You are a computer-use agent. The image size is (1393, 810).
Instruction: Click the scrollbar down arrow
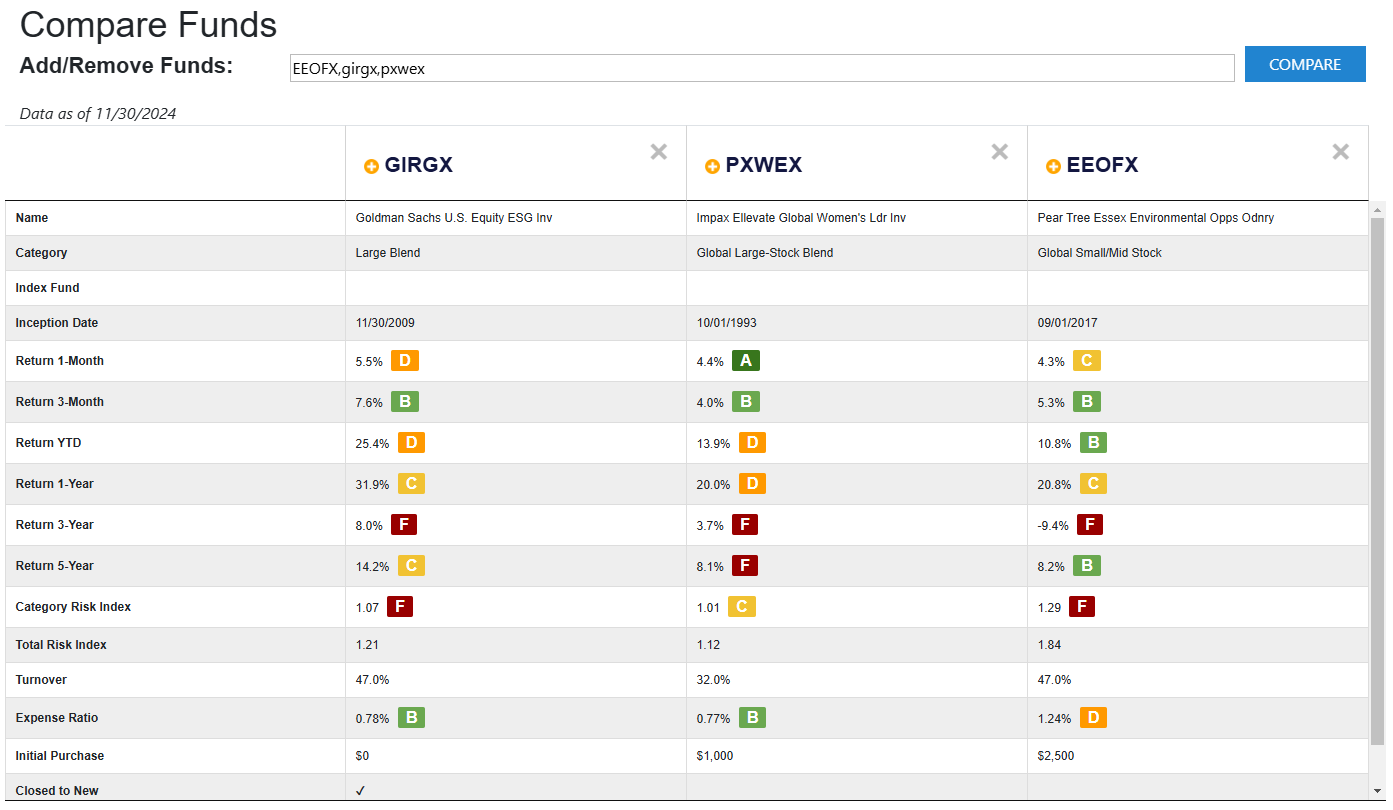pos(1377,790)
